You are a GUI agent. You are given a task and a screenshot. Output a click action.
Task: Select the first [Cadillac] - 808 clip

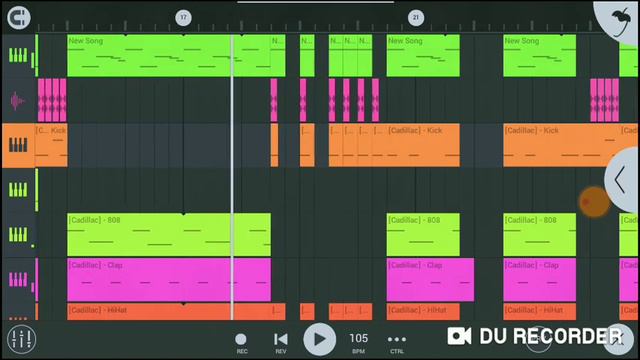pos(169,235)
